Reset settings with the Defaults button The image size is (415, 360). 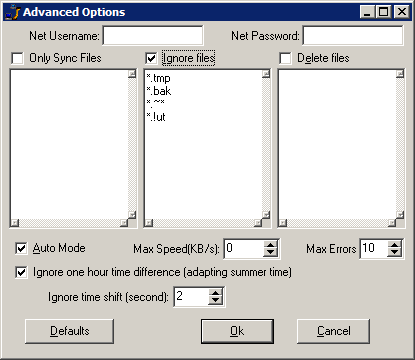tap(69, 331)
